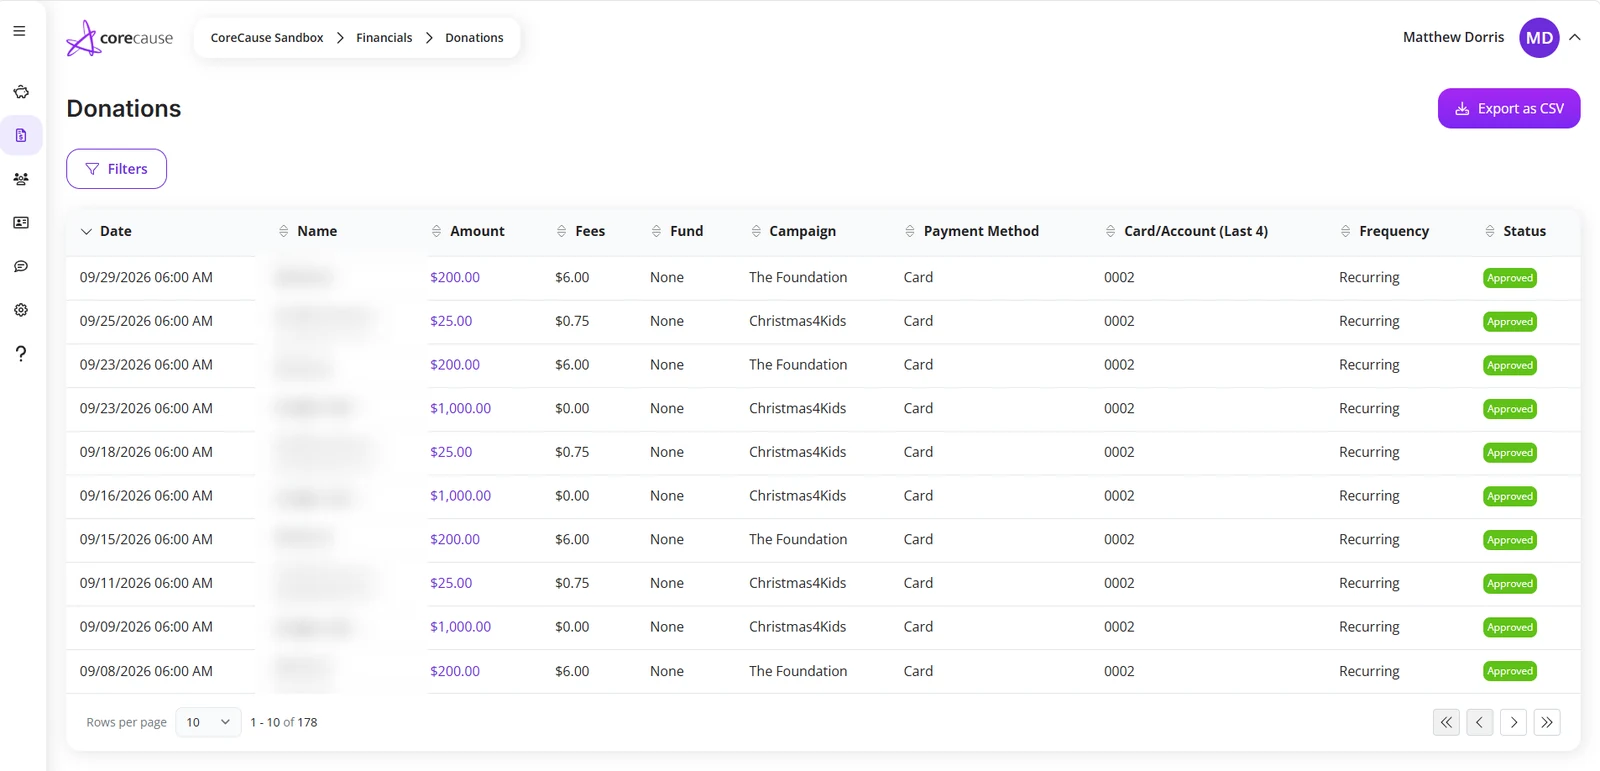This screenshot has width=1600, height=771.
Task: Open the chat bubble sidebar icon
Action: tap(21, 266)
